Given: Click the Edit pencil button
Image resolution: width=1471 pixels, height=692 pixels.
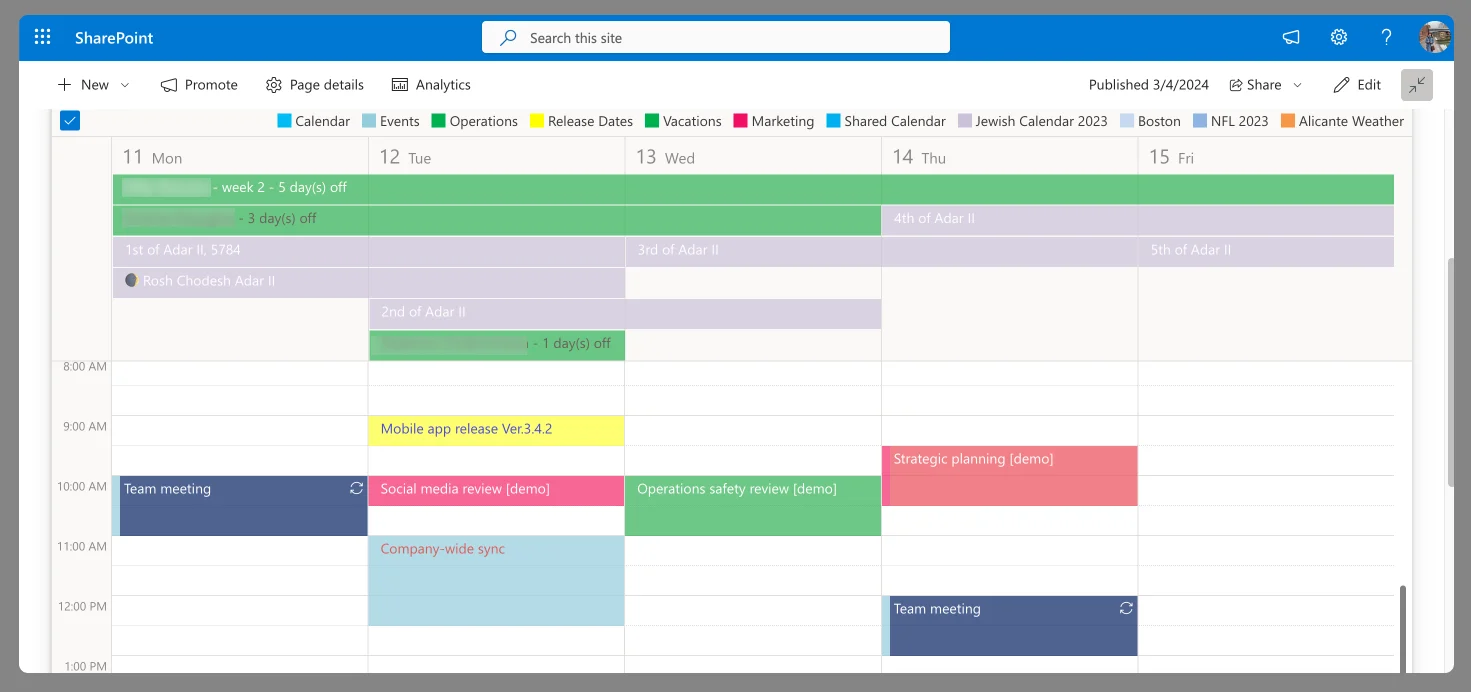Looking at the screenshot, I should tap(1357, 85).
